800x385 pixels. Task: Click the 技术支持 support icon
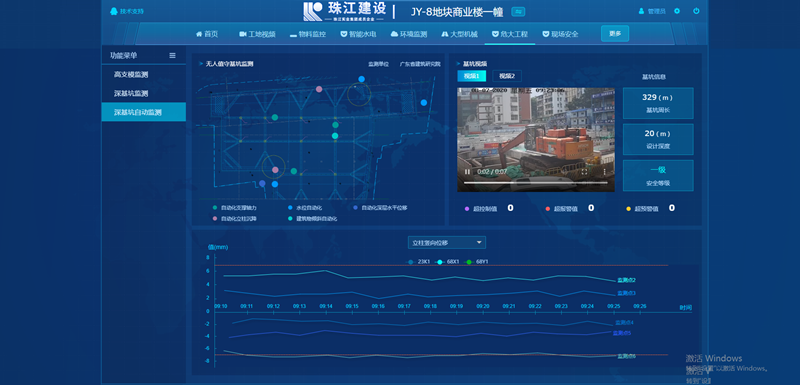click(113, 11)
